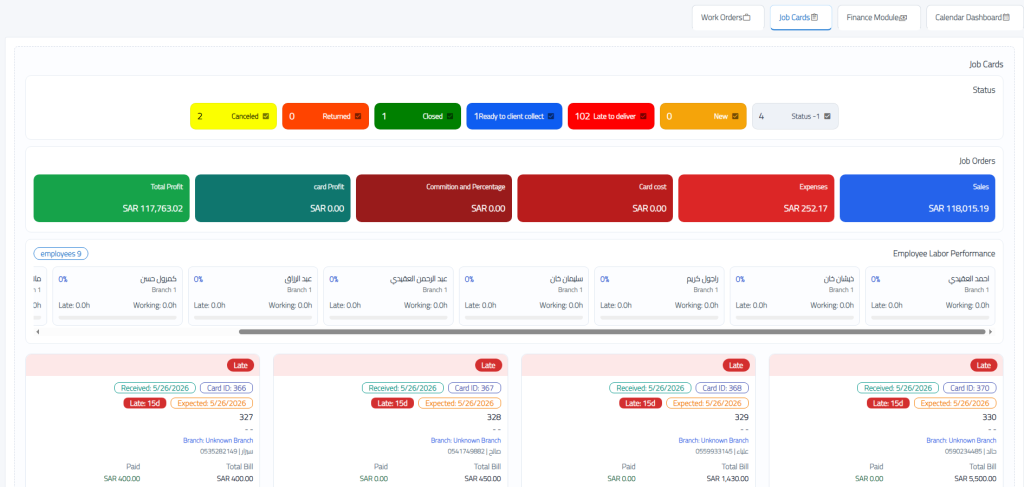Click phone number 0559933145
Image resolution: width=1024 pixels, height=487 pixels.
pyautogui.click(x=712, y=451)
